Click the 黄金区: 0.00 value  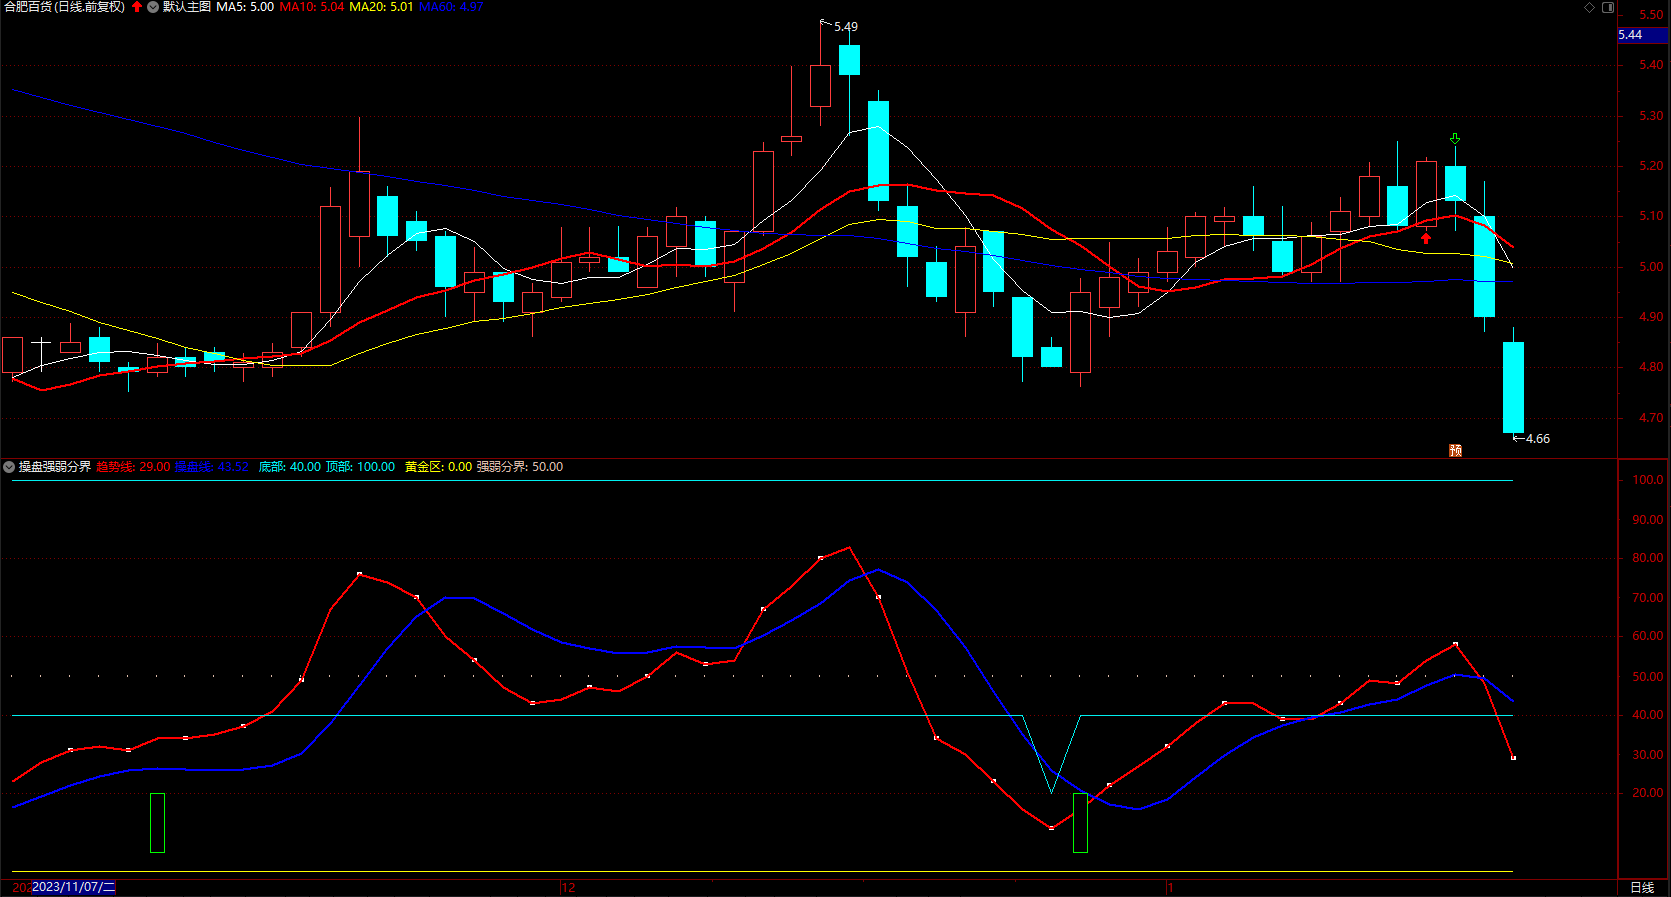pos(438,467)
